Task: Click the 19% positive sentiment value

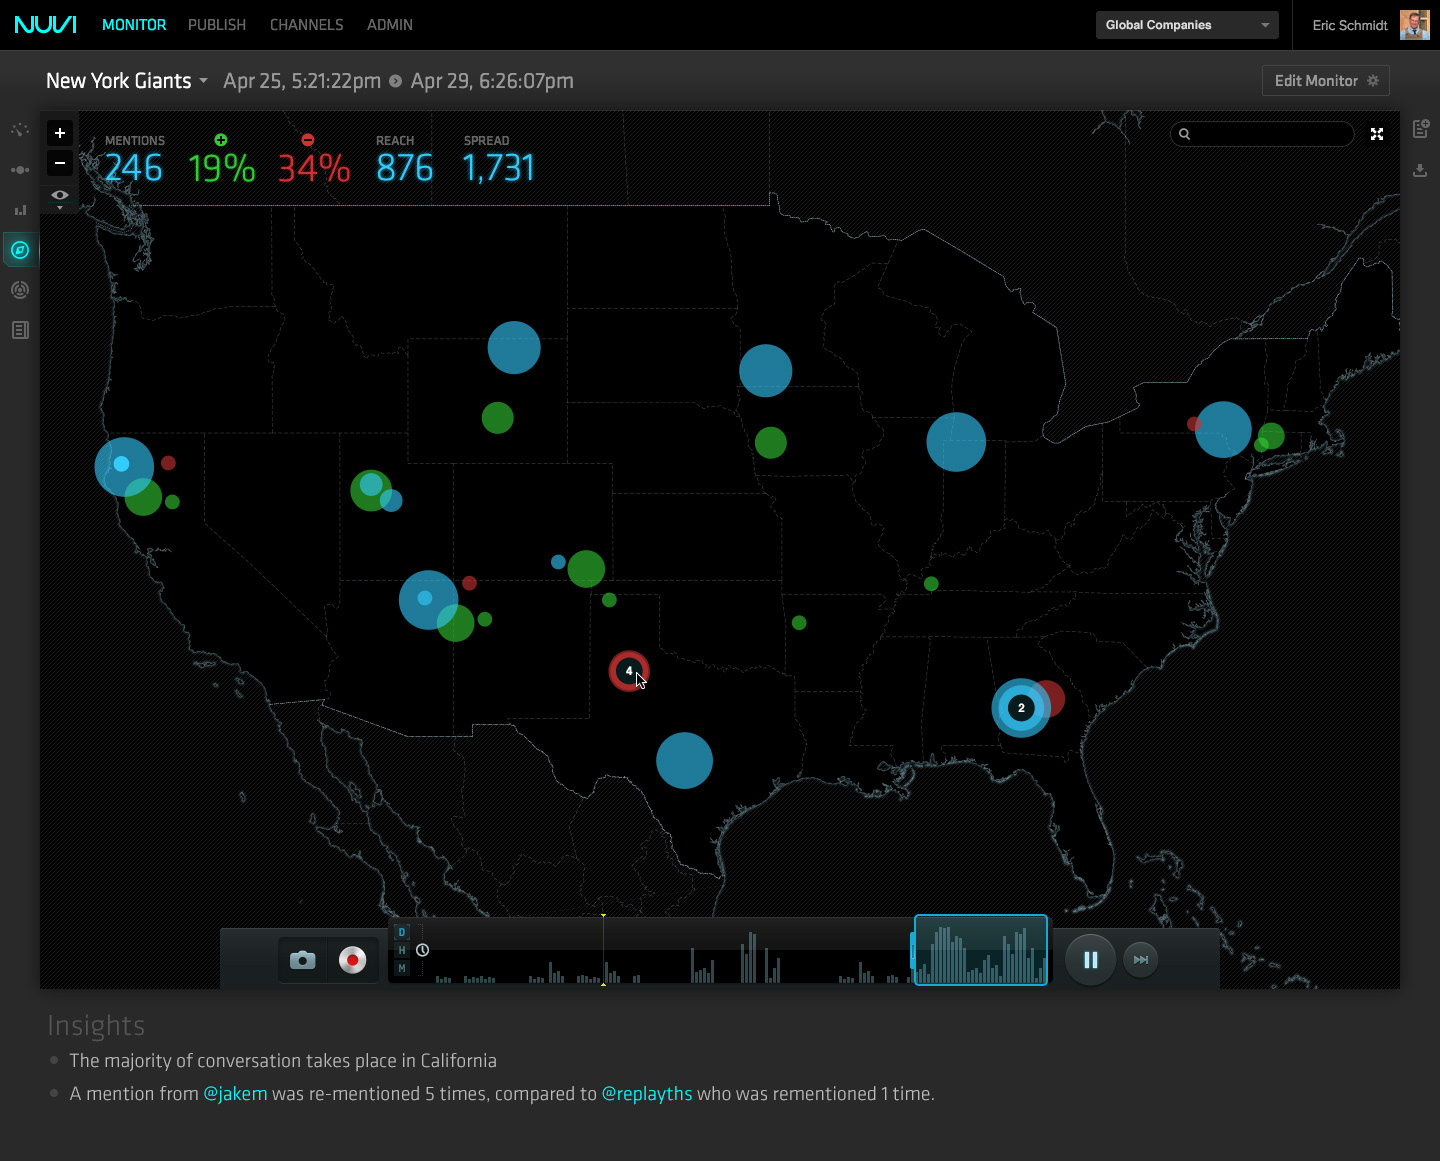Action: [x=222, y=168]
